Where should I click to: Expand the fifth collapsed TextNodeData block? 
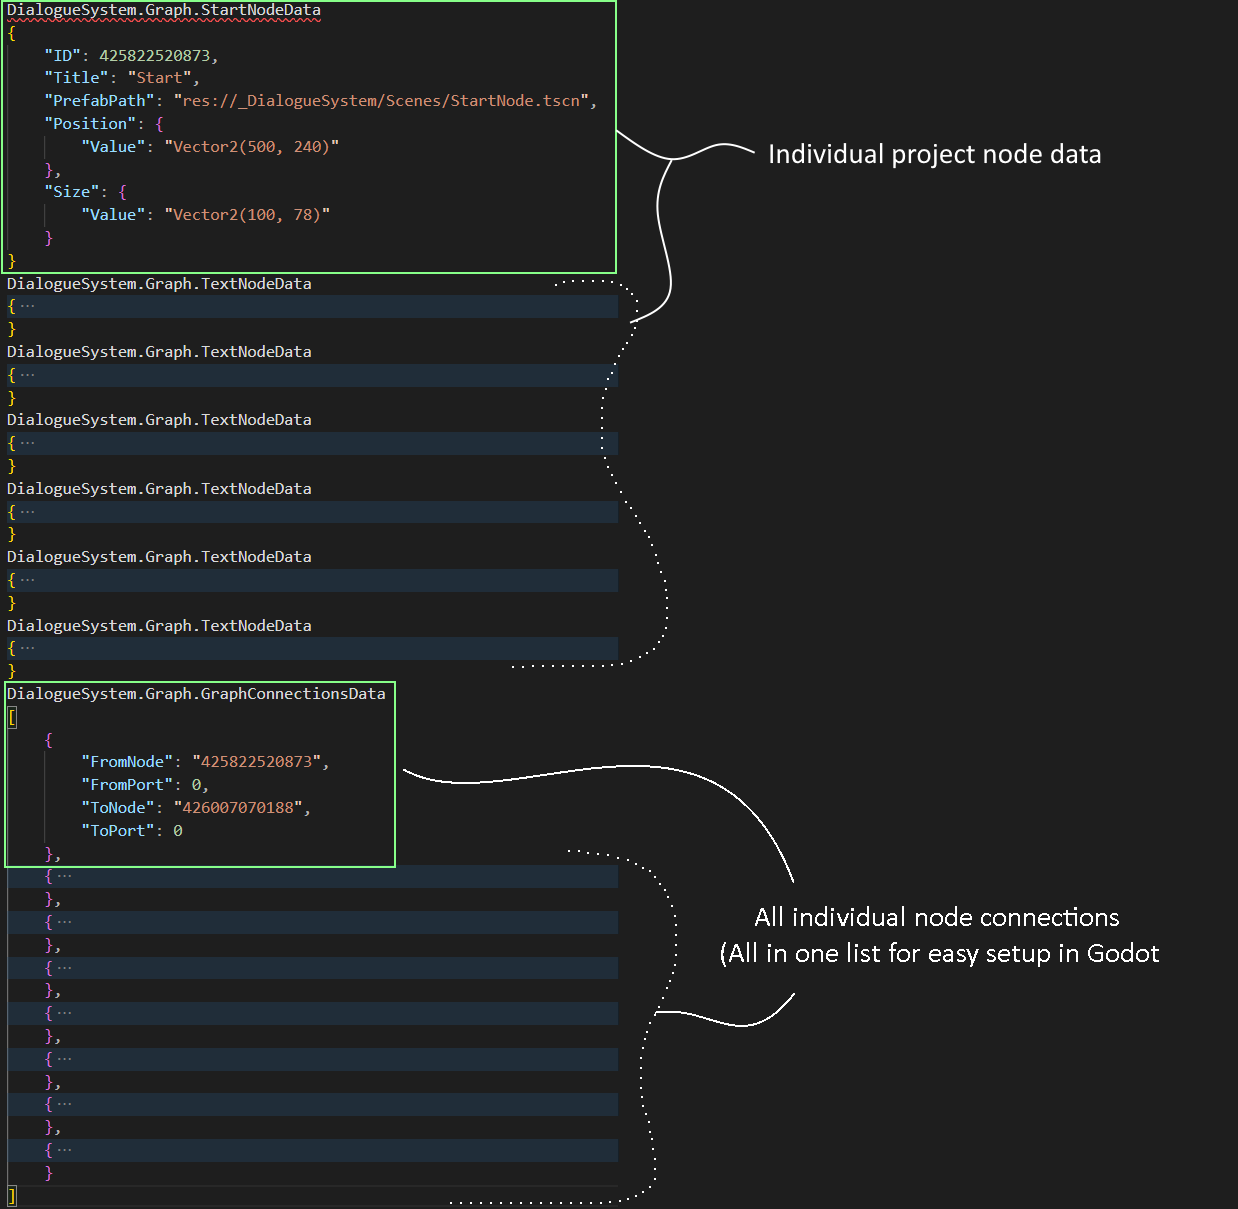tap(26, 579)
